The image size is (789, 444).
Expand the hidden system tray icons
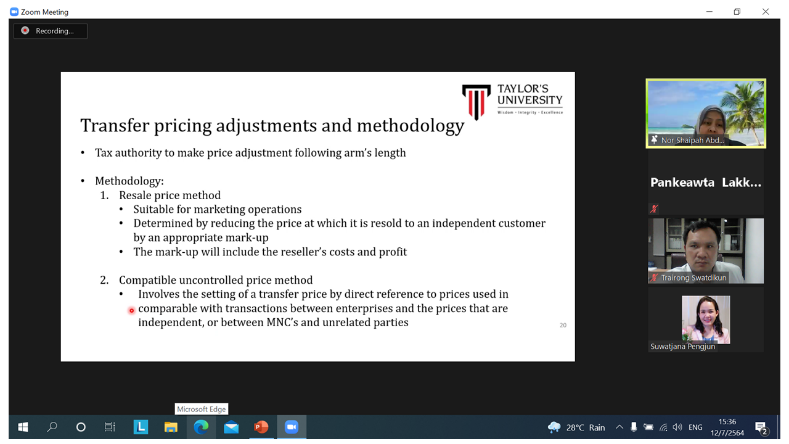click(619, 427)
